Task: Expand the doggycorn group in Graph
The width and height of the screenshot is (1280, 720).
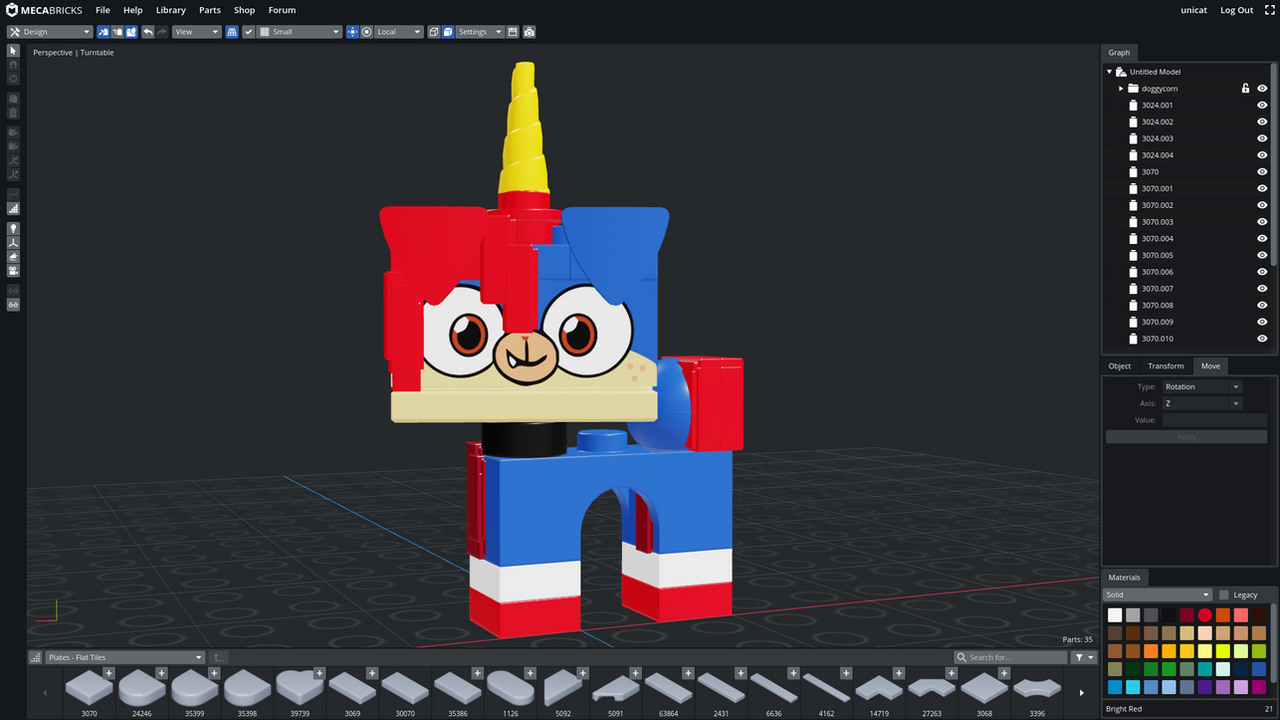Action: click(x=1121, y=88)
